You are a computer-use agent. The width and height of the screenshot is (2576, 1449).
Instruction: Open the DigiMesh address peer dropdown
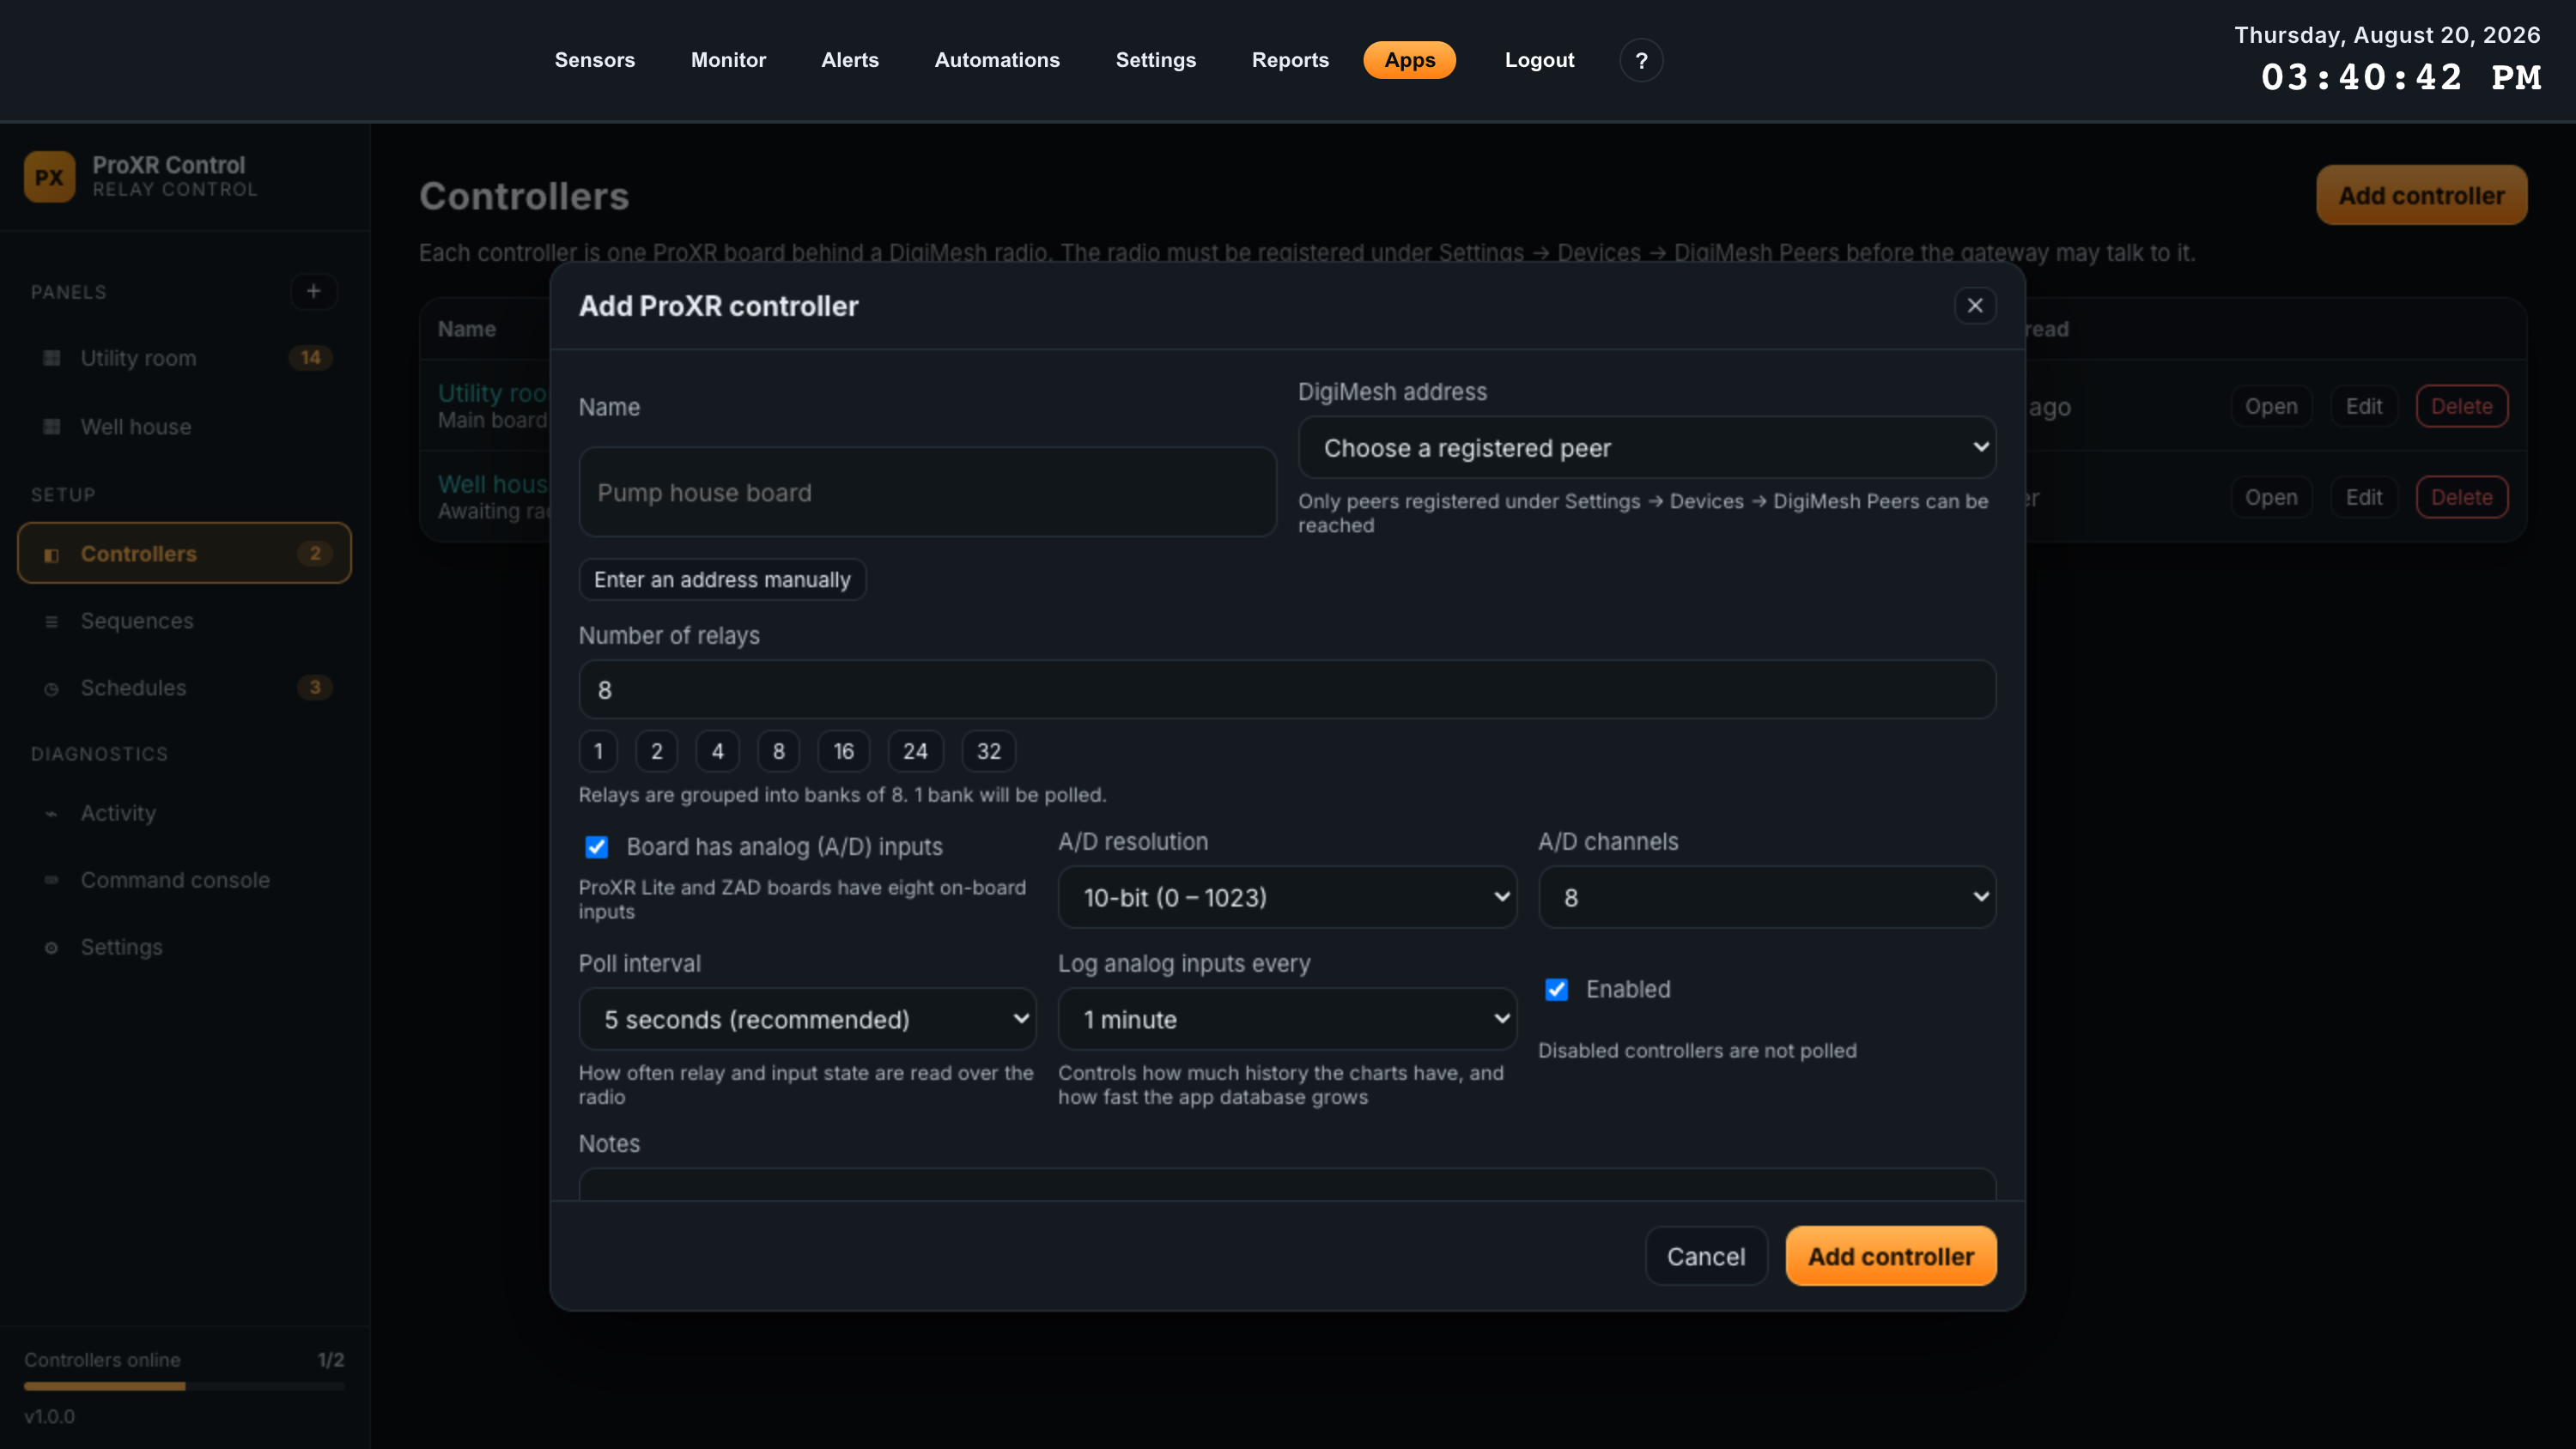pyautogui.click(x=1647, y=447)
